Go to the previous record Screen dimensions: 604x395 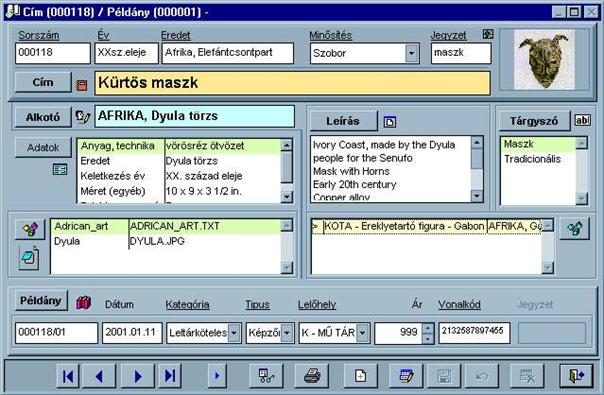(99, 376)
